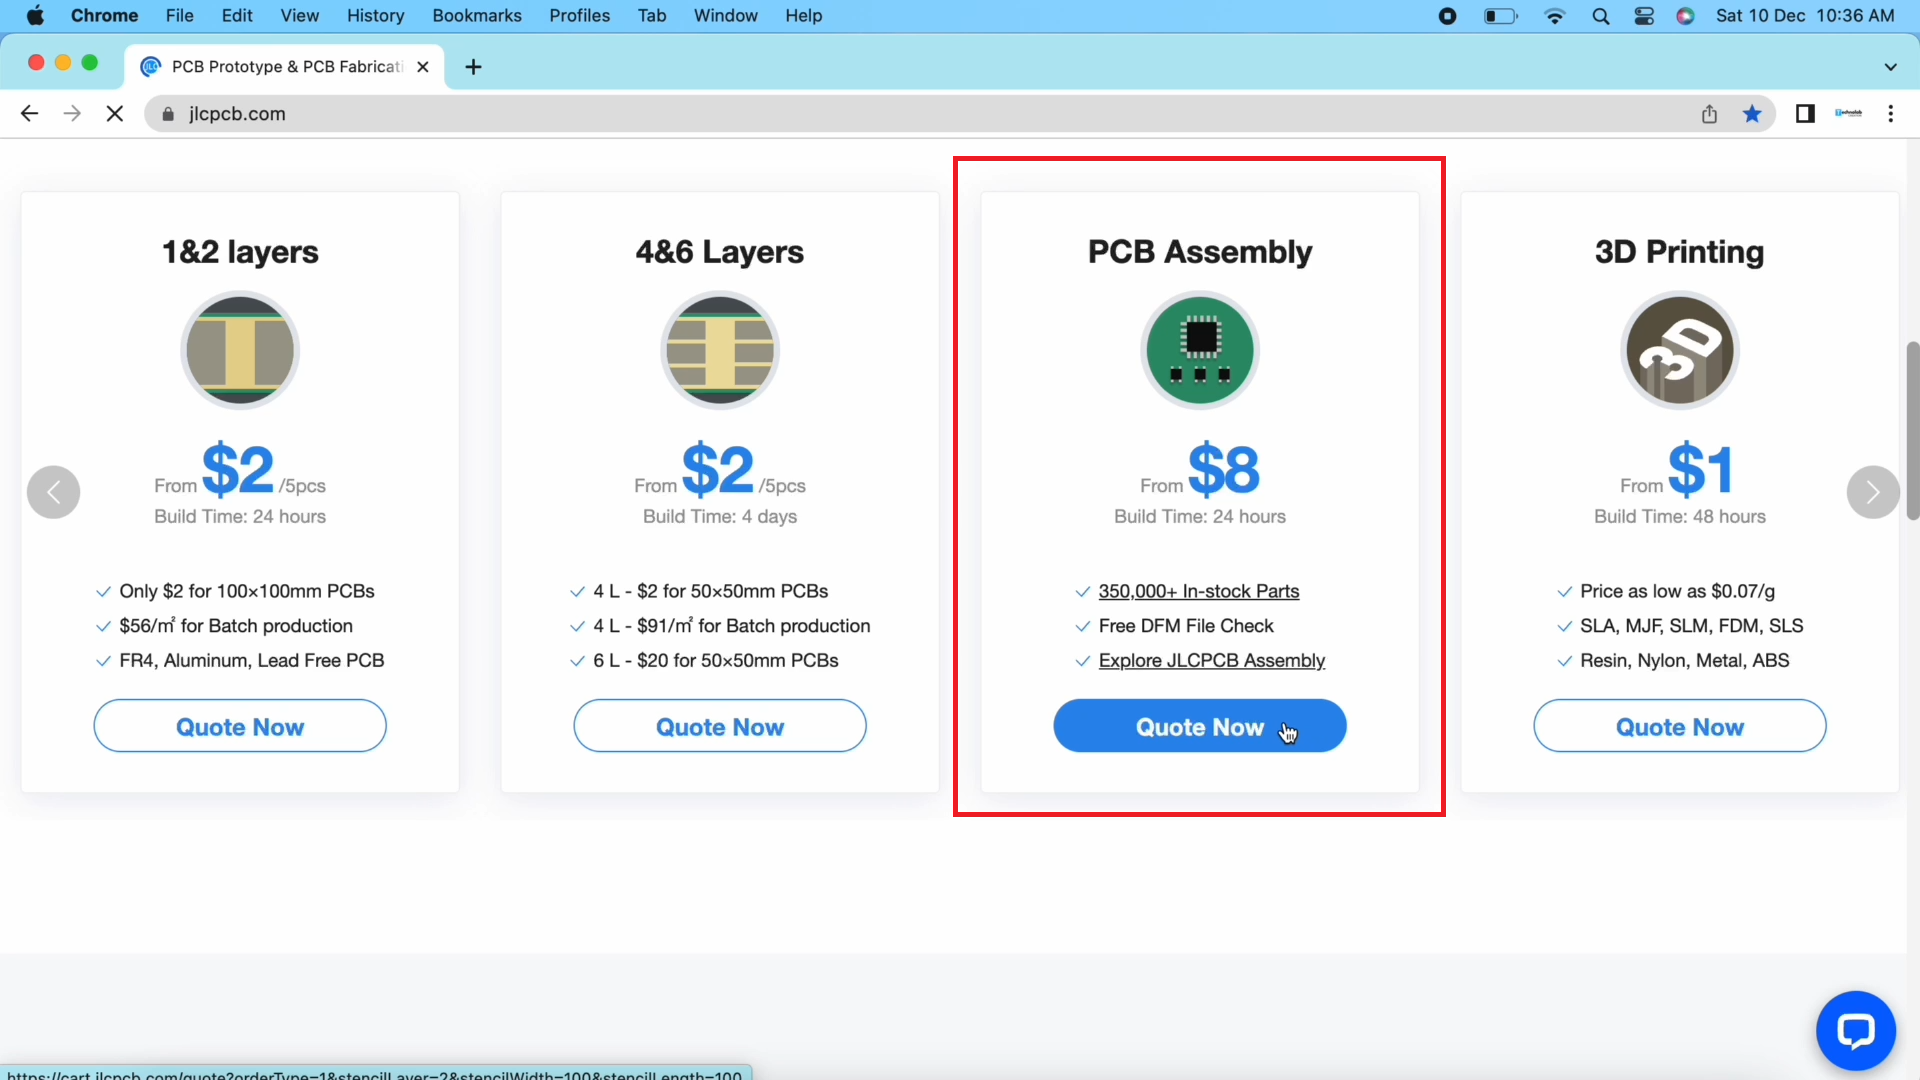Click the page vertical scrollbar
Screen dimensions: 1920x1080
point(1912,430)
